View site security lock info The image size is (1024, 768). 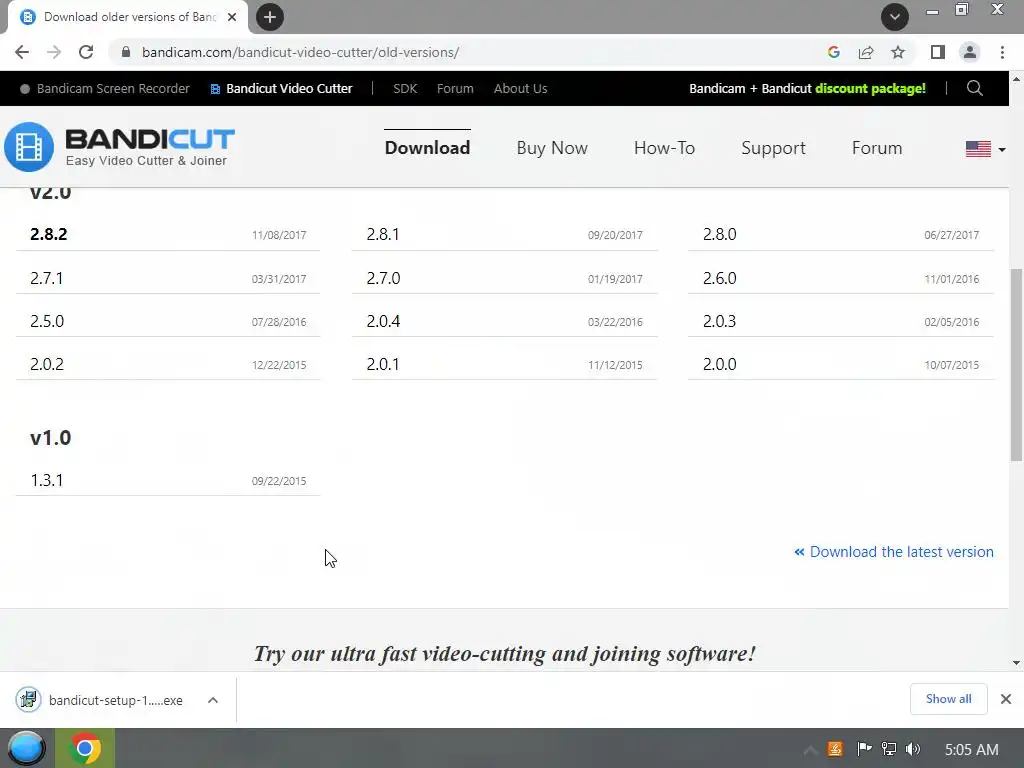pyautogui.click(x=126, y=52)
